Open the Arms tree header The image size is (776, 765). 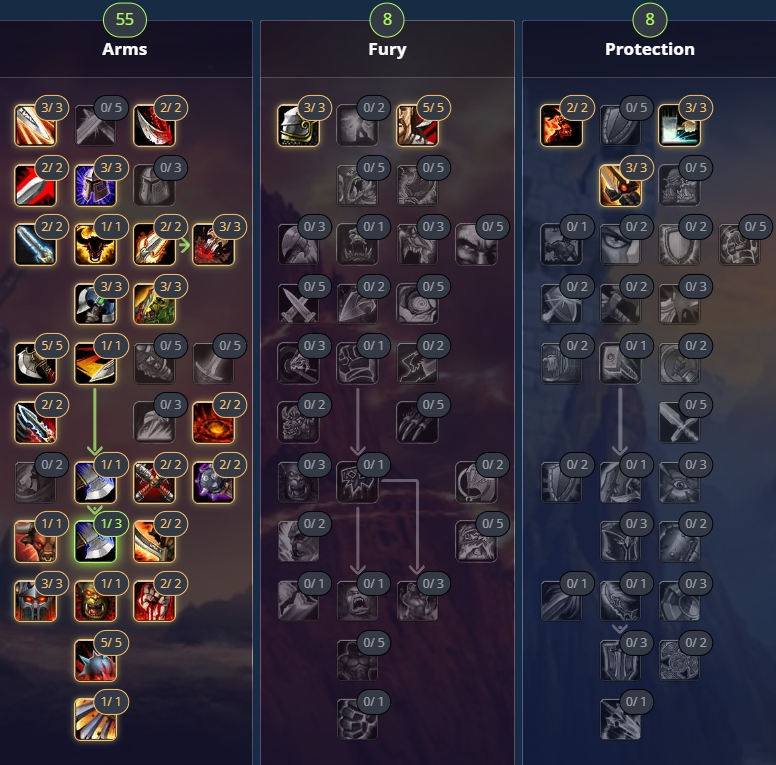point(125,49)
